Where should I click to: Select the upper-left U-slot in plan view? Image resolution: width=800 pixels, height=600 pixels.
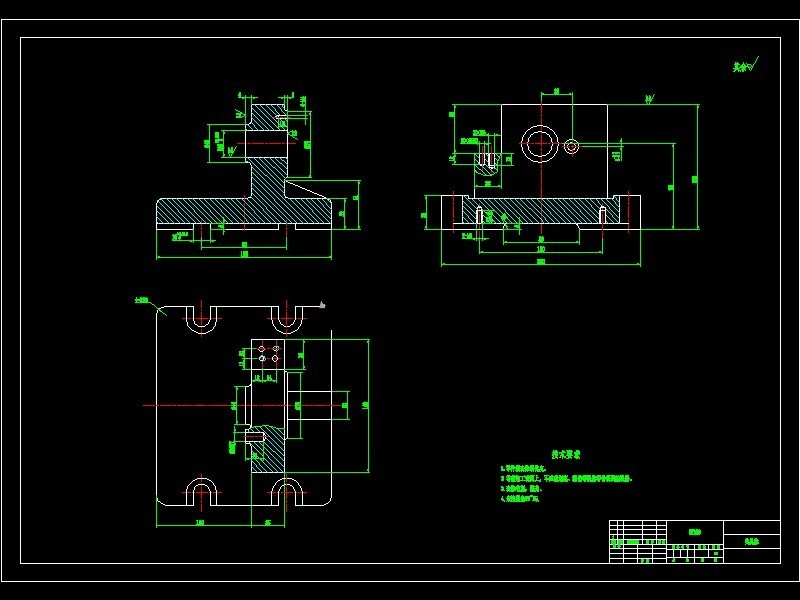(202, 320)
